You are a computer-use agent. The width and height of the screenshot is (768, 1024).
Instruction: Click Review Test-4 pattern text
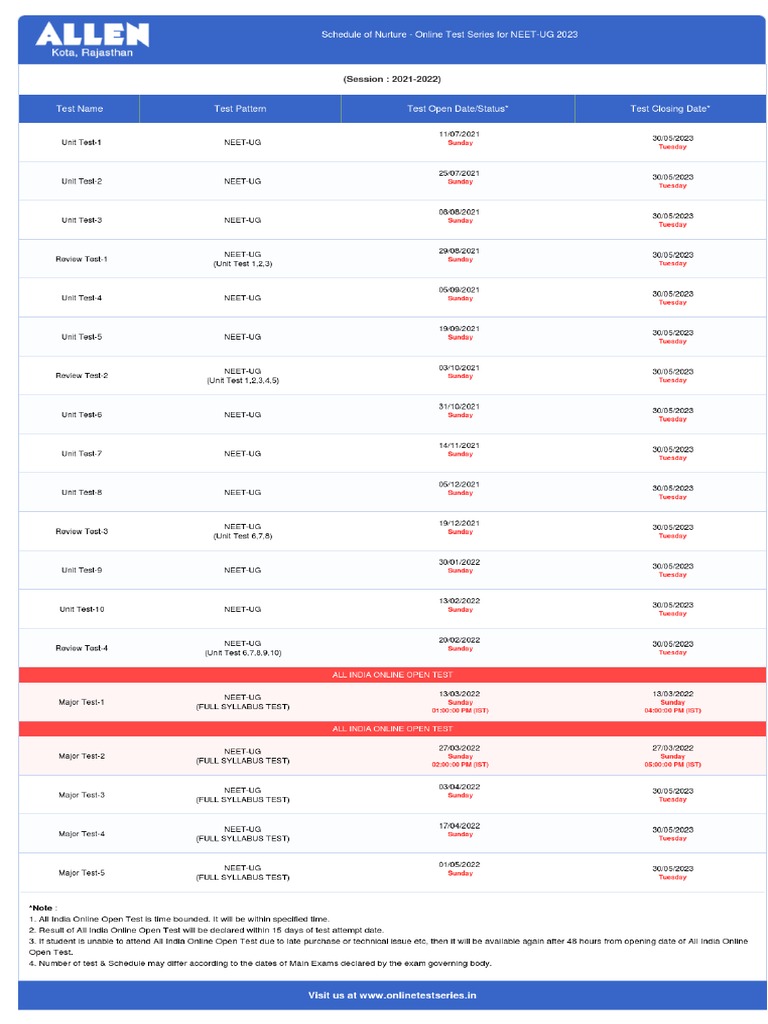pyautogui.click(x=242, y=648)
